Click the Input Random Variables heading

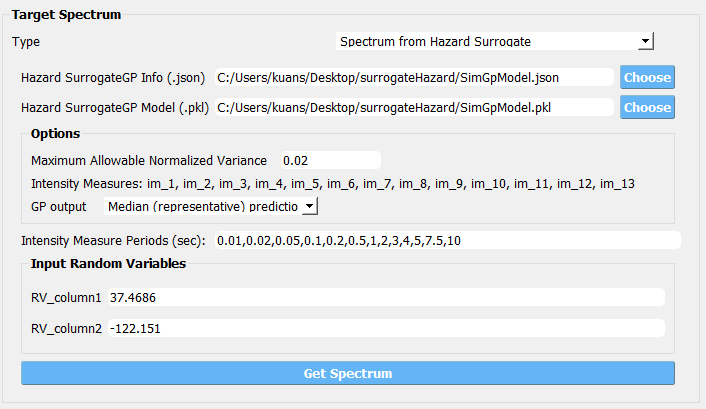coord(108,264)
